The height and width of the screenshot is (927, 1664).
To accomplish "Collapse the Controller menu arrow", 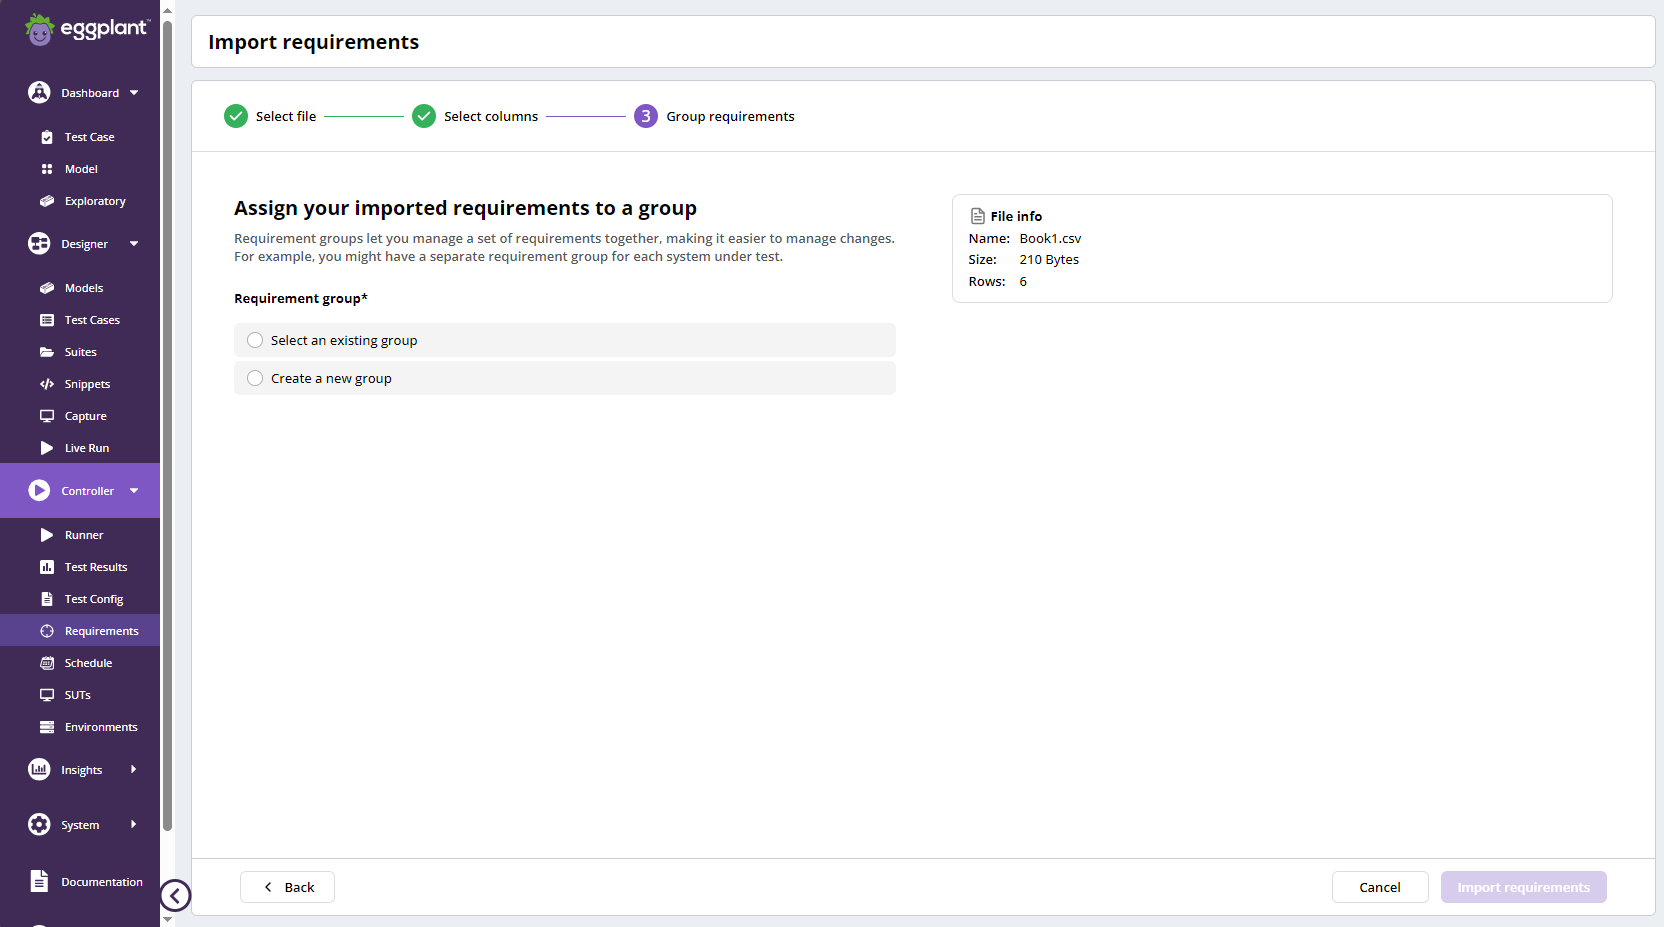I will (x=134, y=491).
